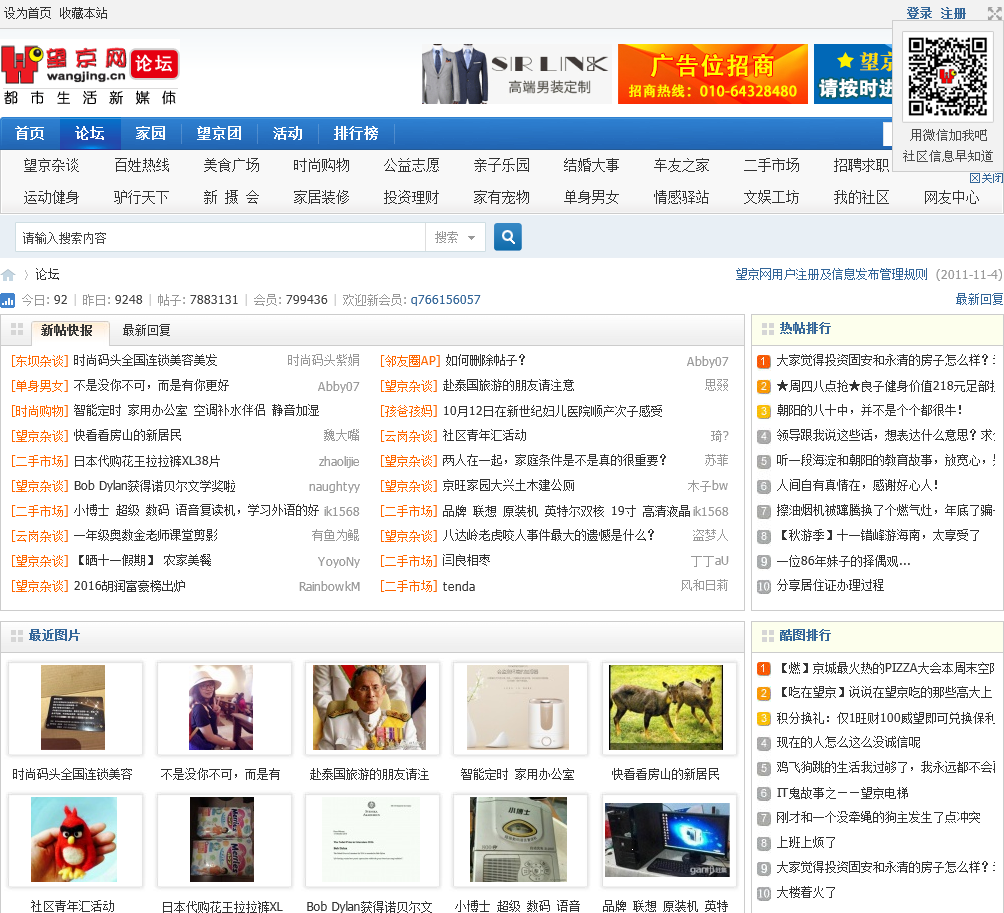1004x913 pixels.
Task: Click the SIR LINK 高端男装定制 banner ad
Action: pyautogui.click(x=516, y=74)
